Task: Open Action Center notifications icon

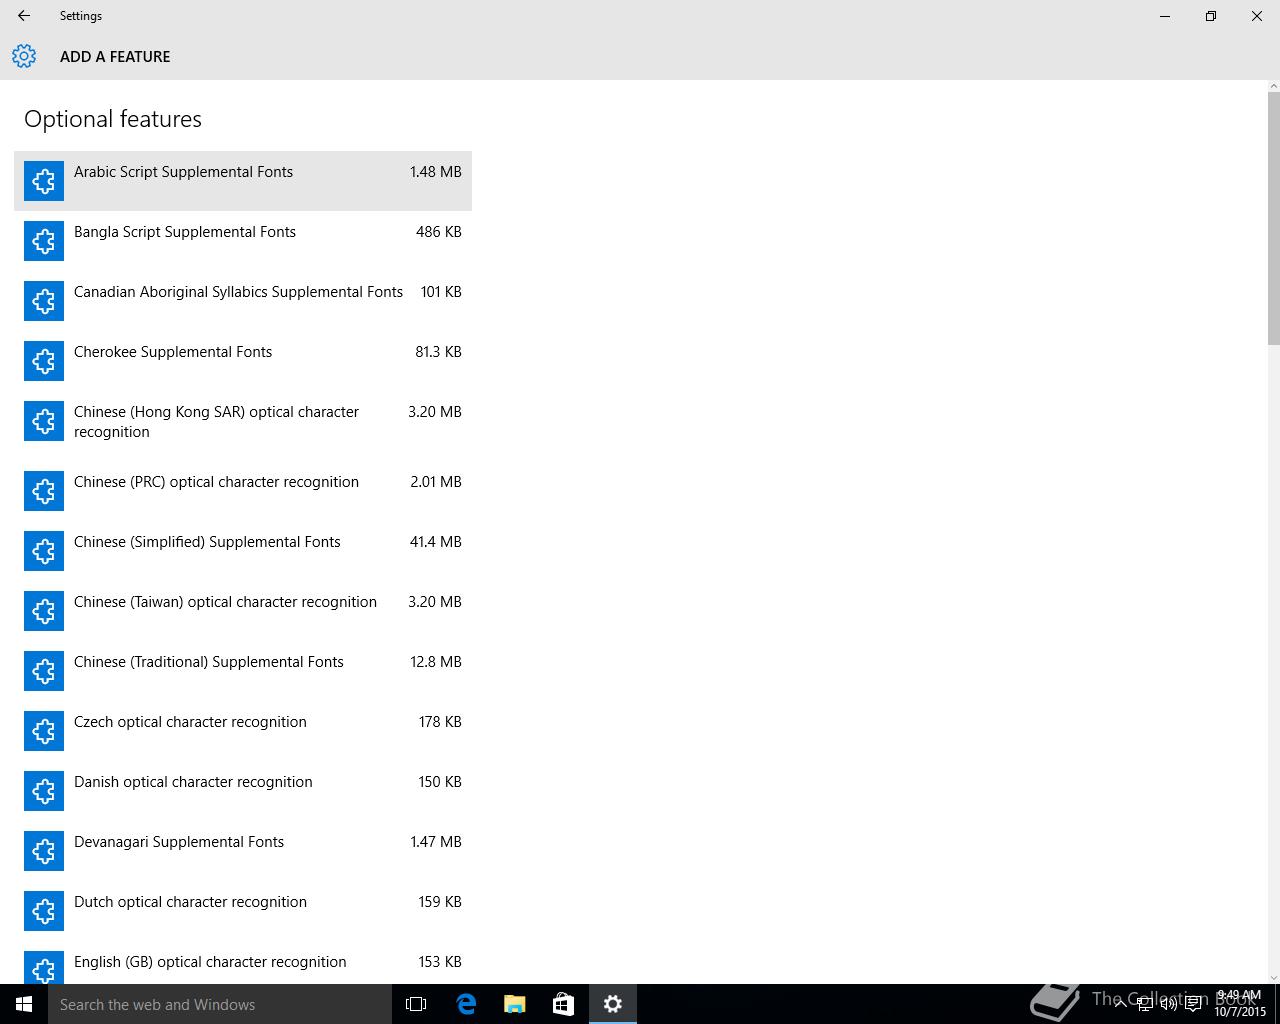Action: [1193, 1004]
